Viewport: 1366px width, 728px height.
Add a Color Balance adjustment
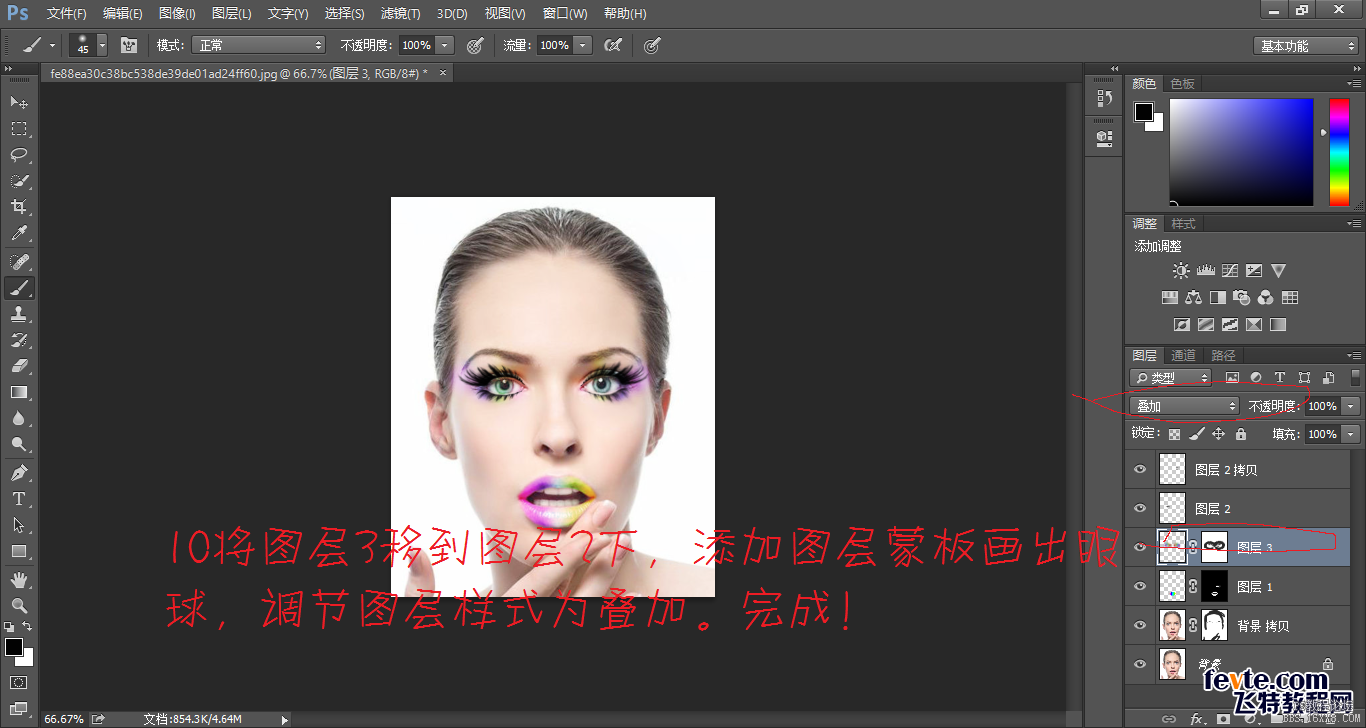[1193, 297]
